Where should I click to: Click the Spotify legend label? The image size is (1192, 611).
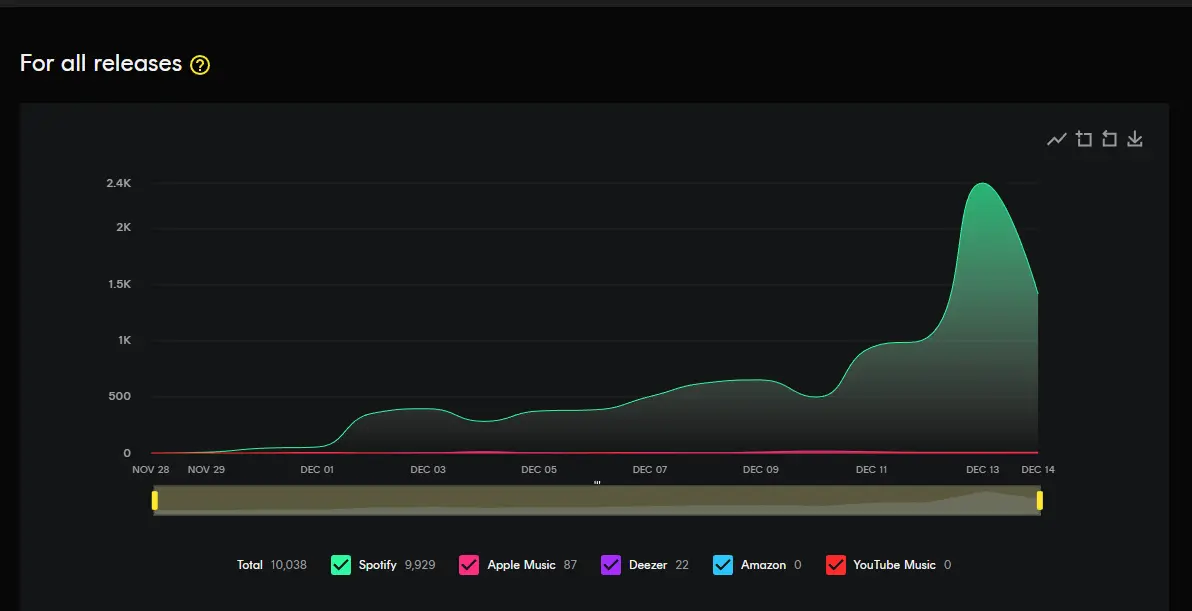click(378, 565)
